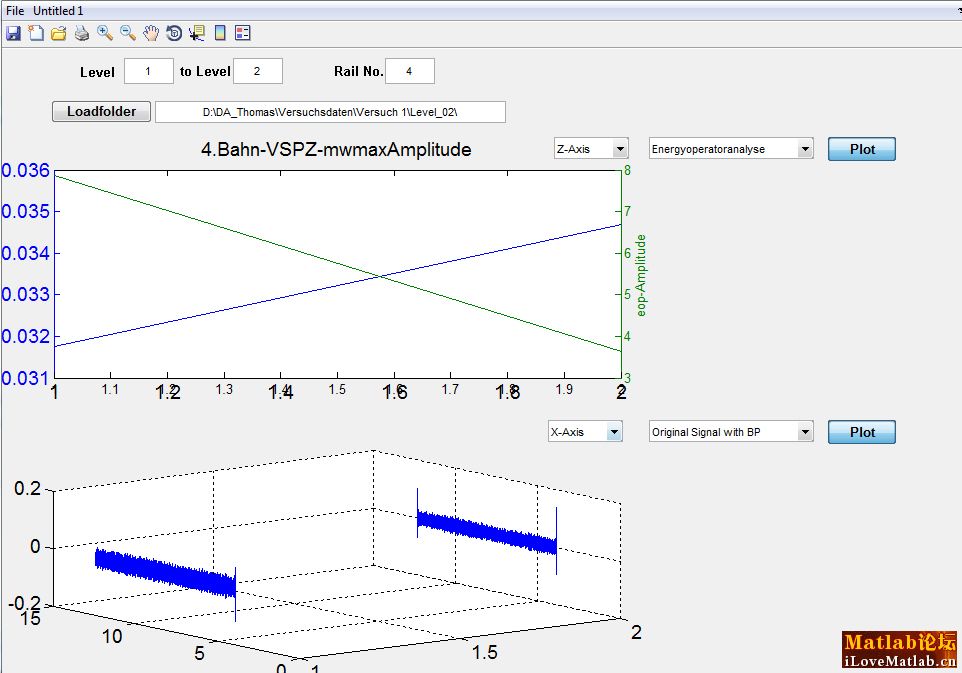Click the green 'eop-Amplitude' axis label
This screenshot has height=673, width=962.
click(641, 275)
